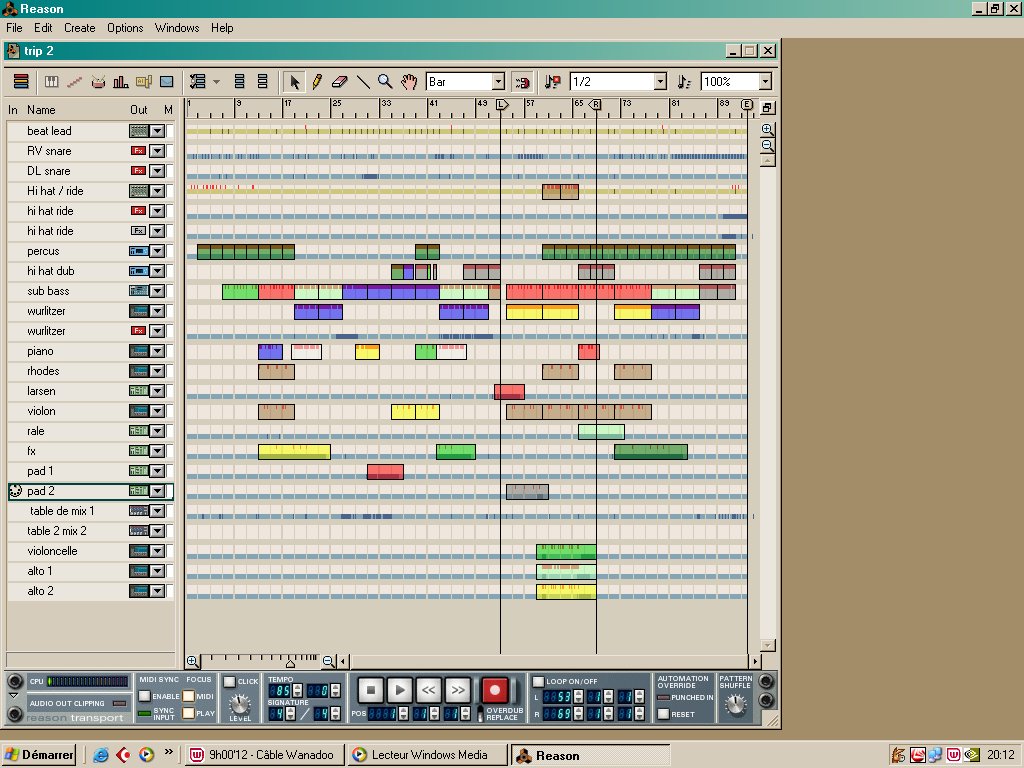Click the Play transport button
The height and width of the screenshot is (768, 1024).
400,690
